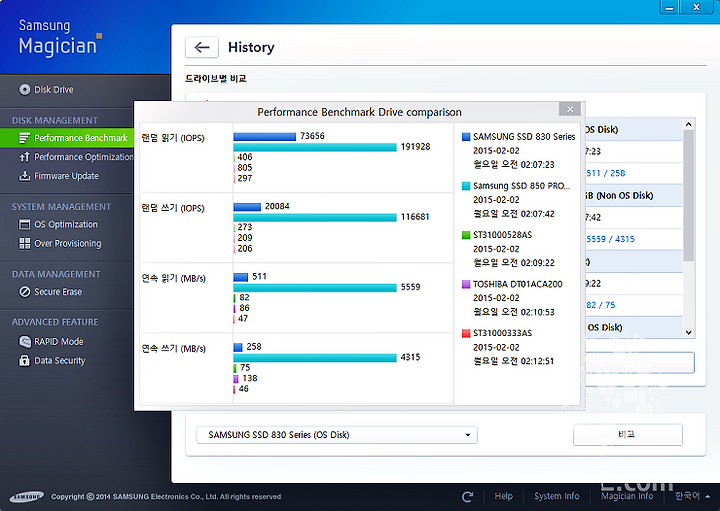Open Magician Info in the footer

tap(627, 496)
